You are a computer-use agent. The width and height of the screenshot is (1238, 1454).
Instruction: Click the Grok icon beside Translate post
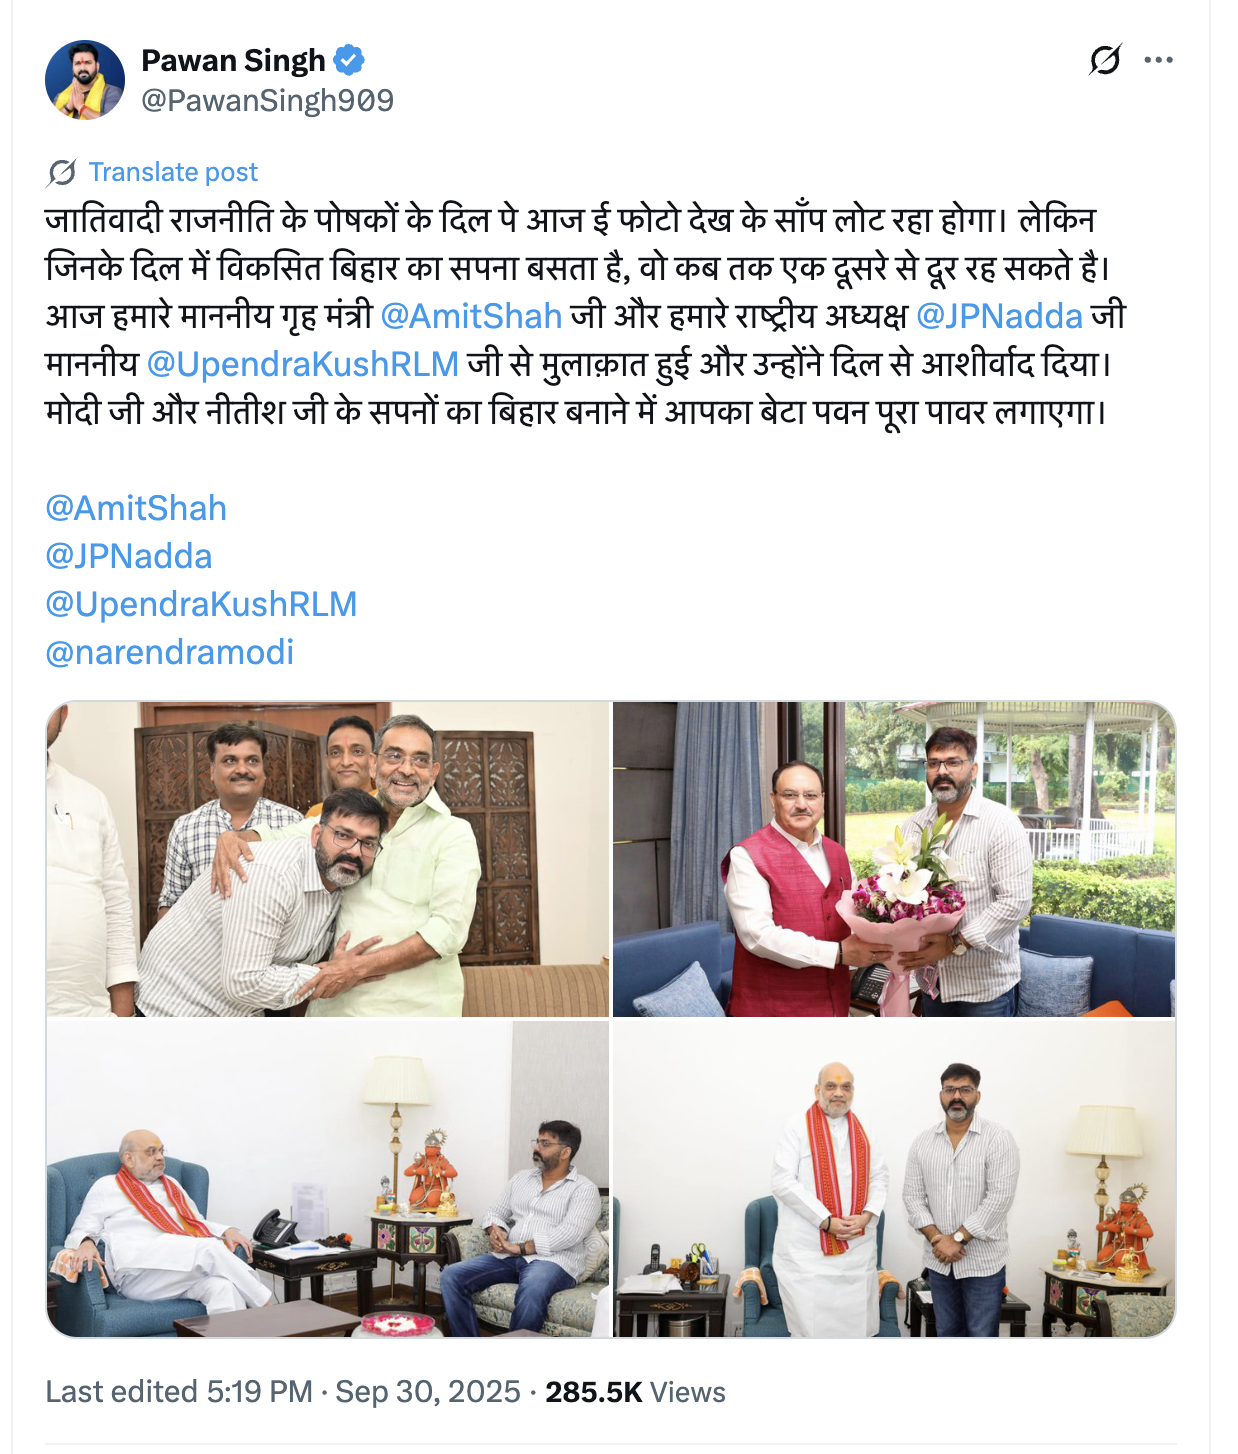pyautogui.click(x=61, y=173)
